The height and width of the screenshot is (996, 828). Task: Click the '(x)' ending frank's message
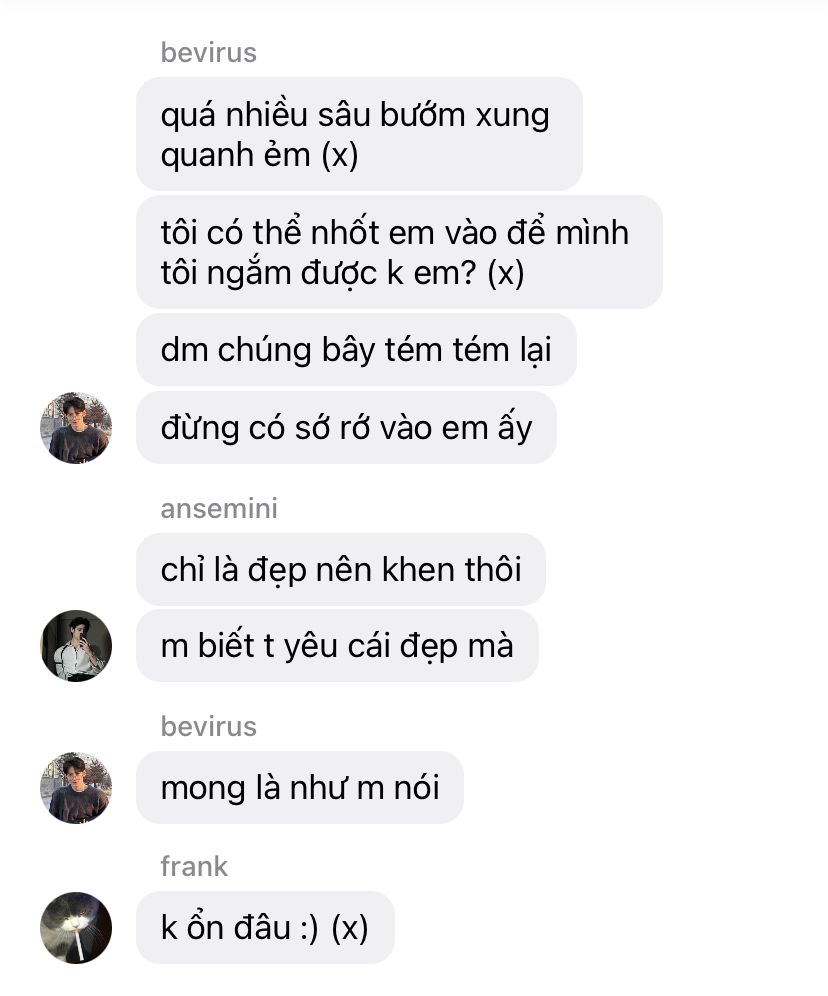[350, 928]
